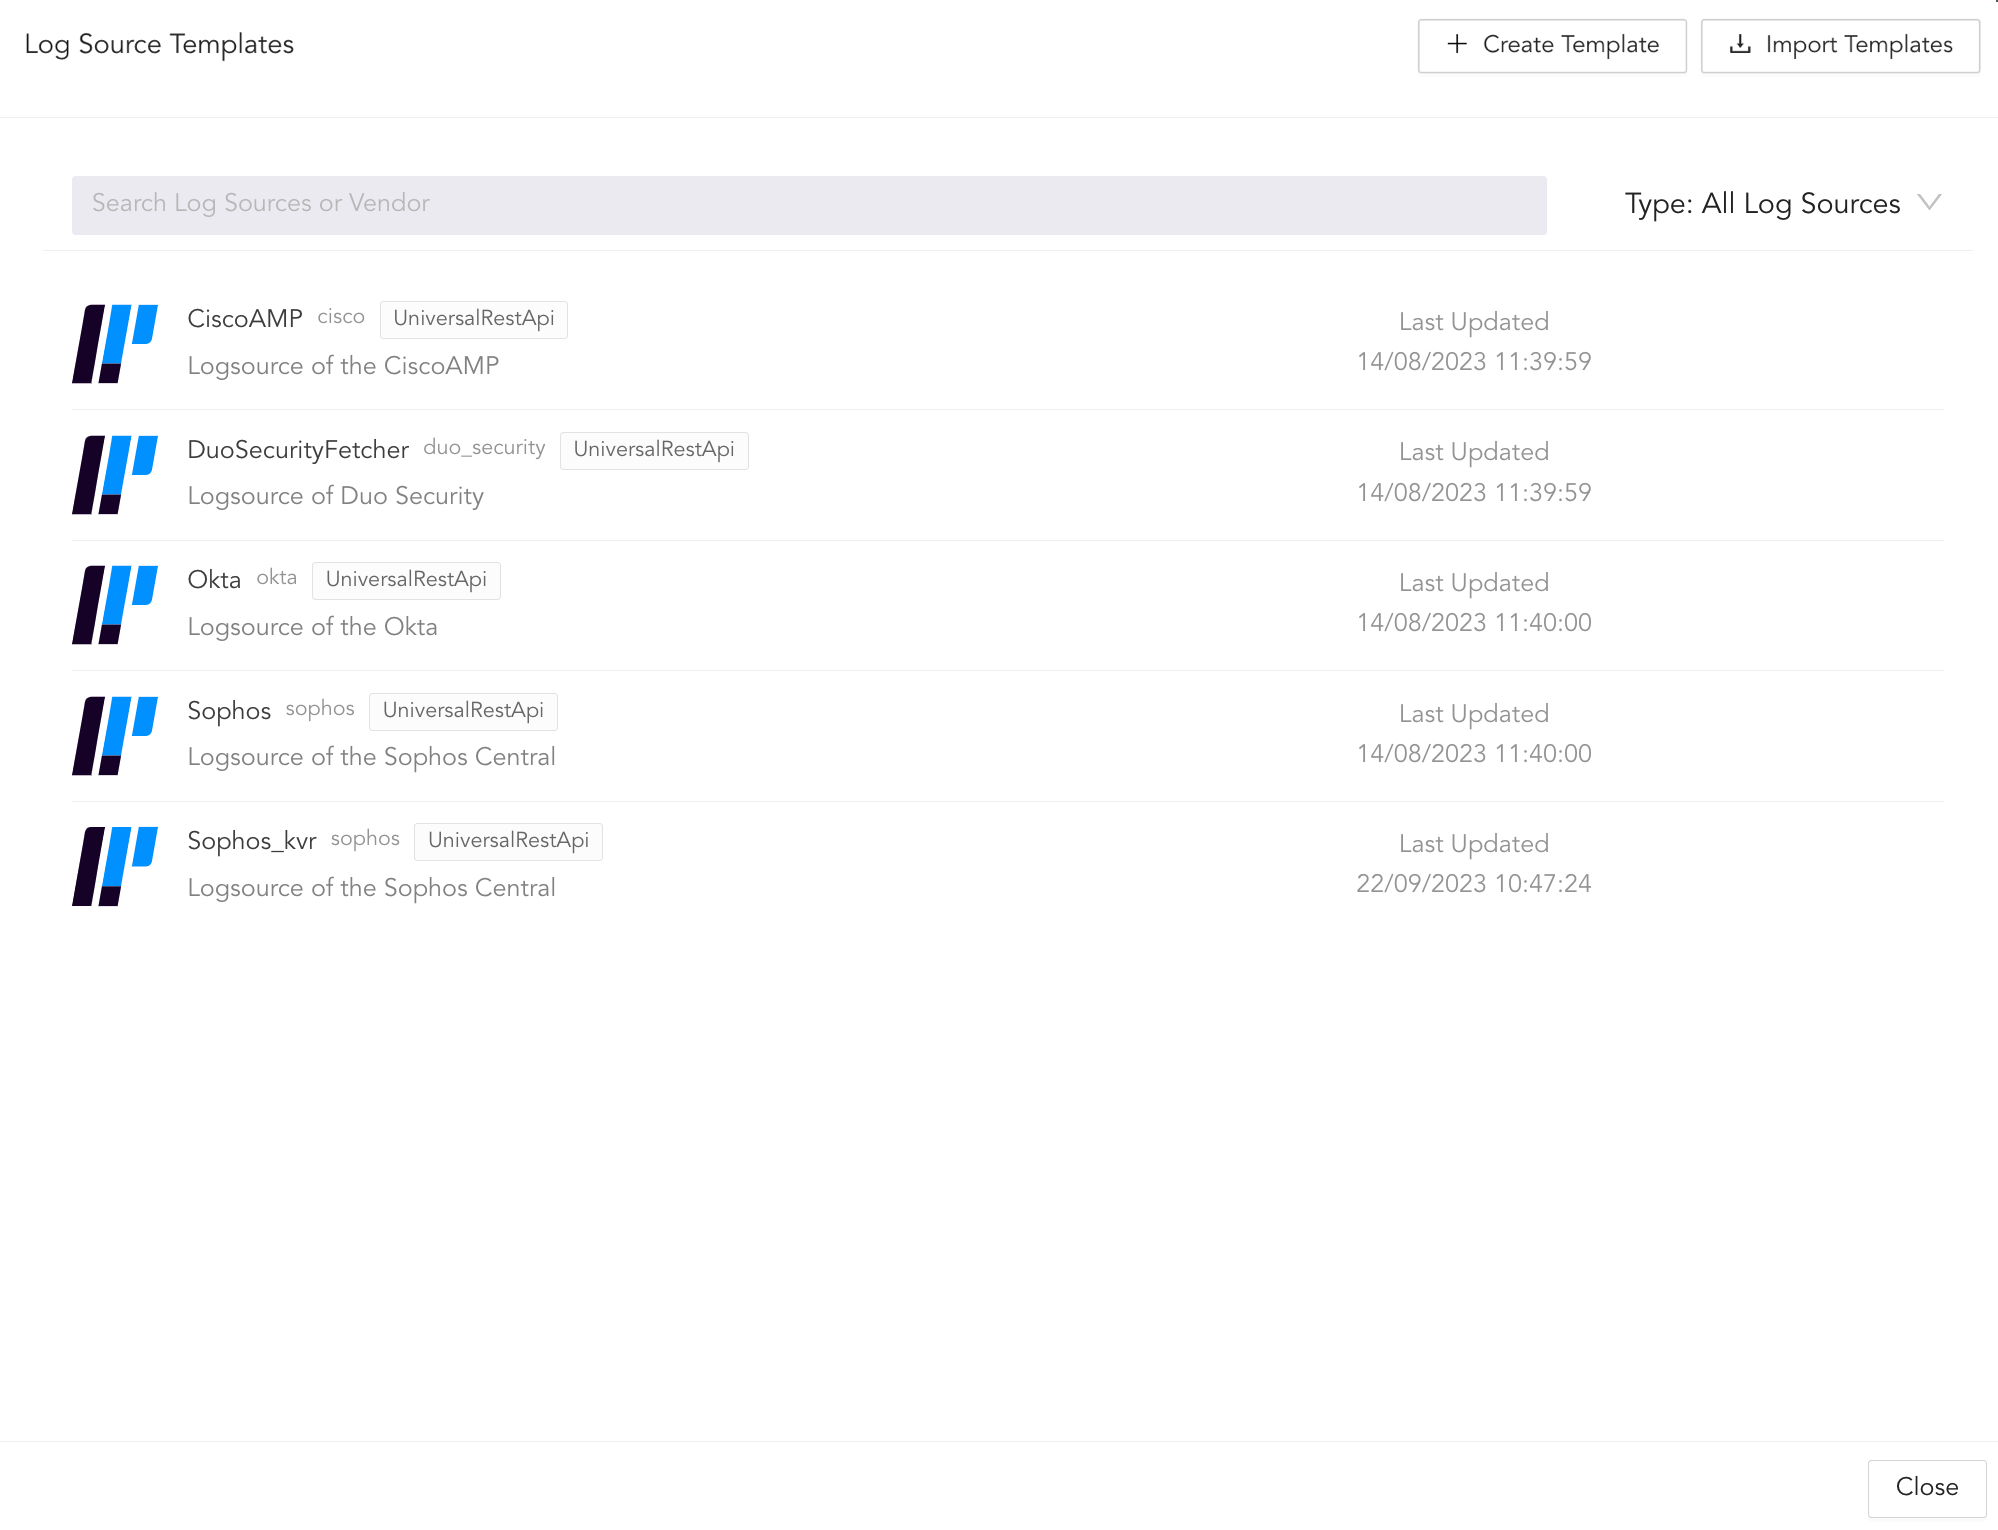The image size is (1998, 1530).
Task: Click the Create Template button
Action: (x=1551, y=44)
